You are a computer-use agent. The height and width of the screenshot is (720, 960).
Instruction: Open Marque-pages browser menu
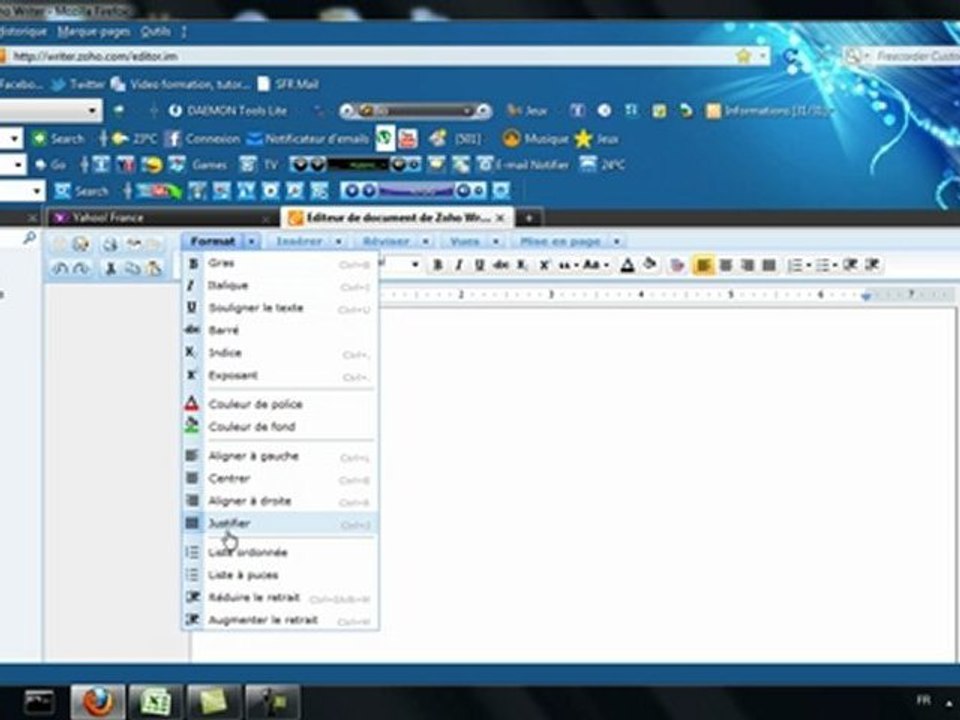[94, 31]
